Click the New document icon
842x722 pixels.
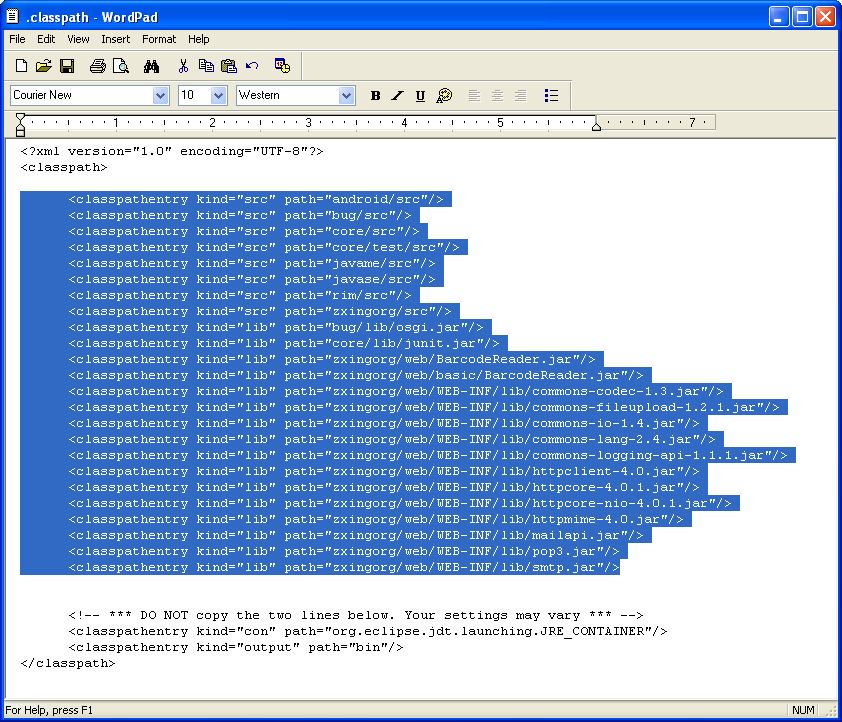(21, 66)
